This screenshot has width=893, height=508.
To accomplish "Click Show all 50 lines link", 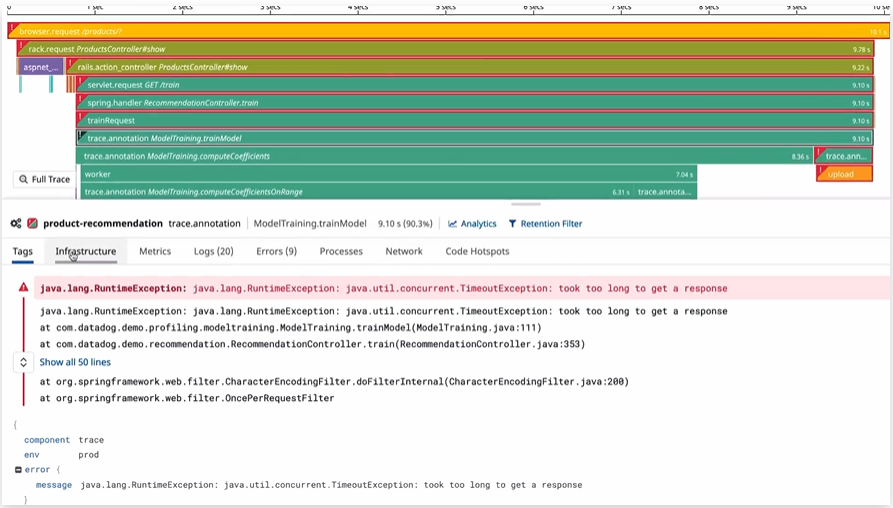I will coord(75,362).
